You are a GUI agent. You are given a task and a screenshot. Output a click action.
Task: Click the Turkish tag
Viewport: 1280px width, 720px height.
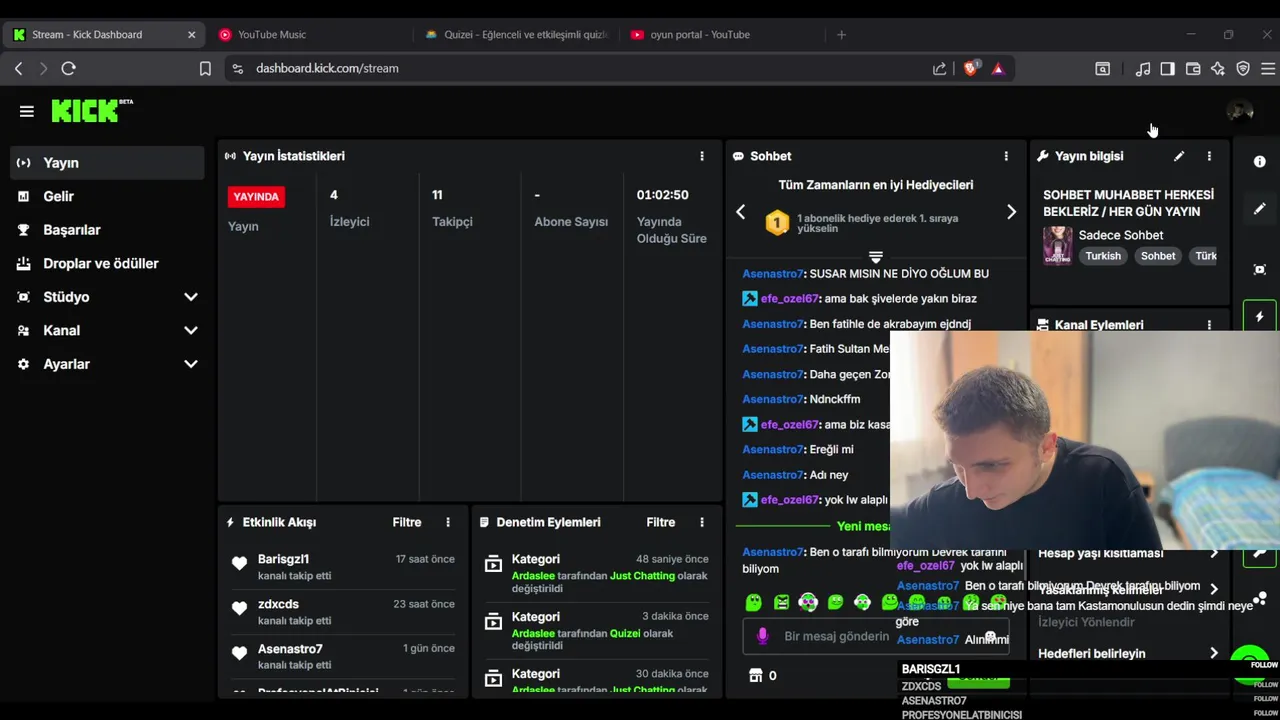pos(1103,256)
